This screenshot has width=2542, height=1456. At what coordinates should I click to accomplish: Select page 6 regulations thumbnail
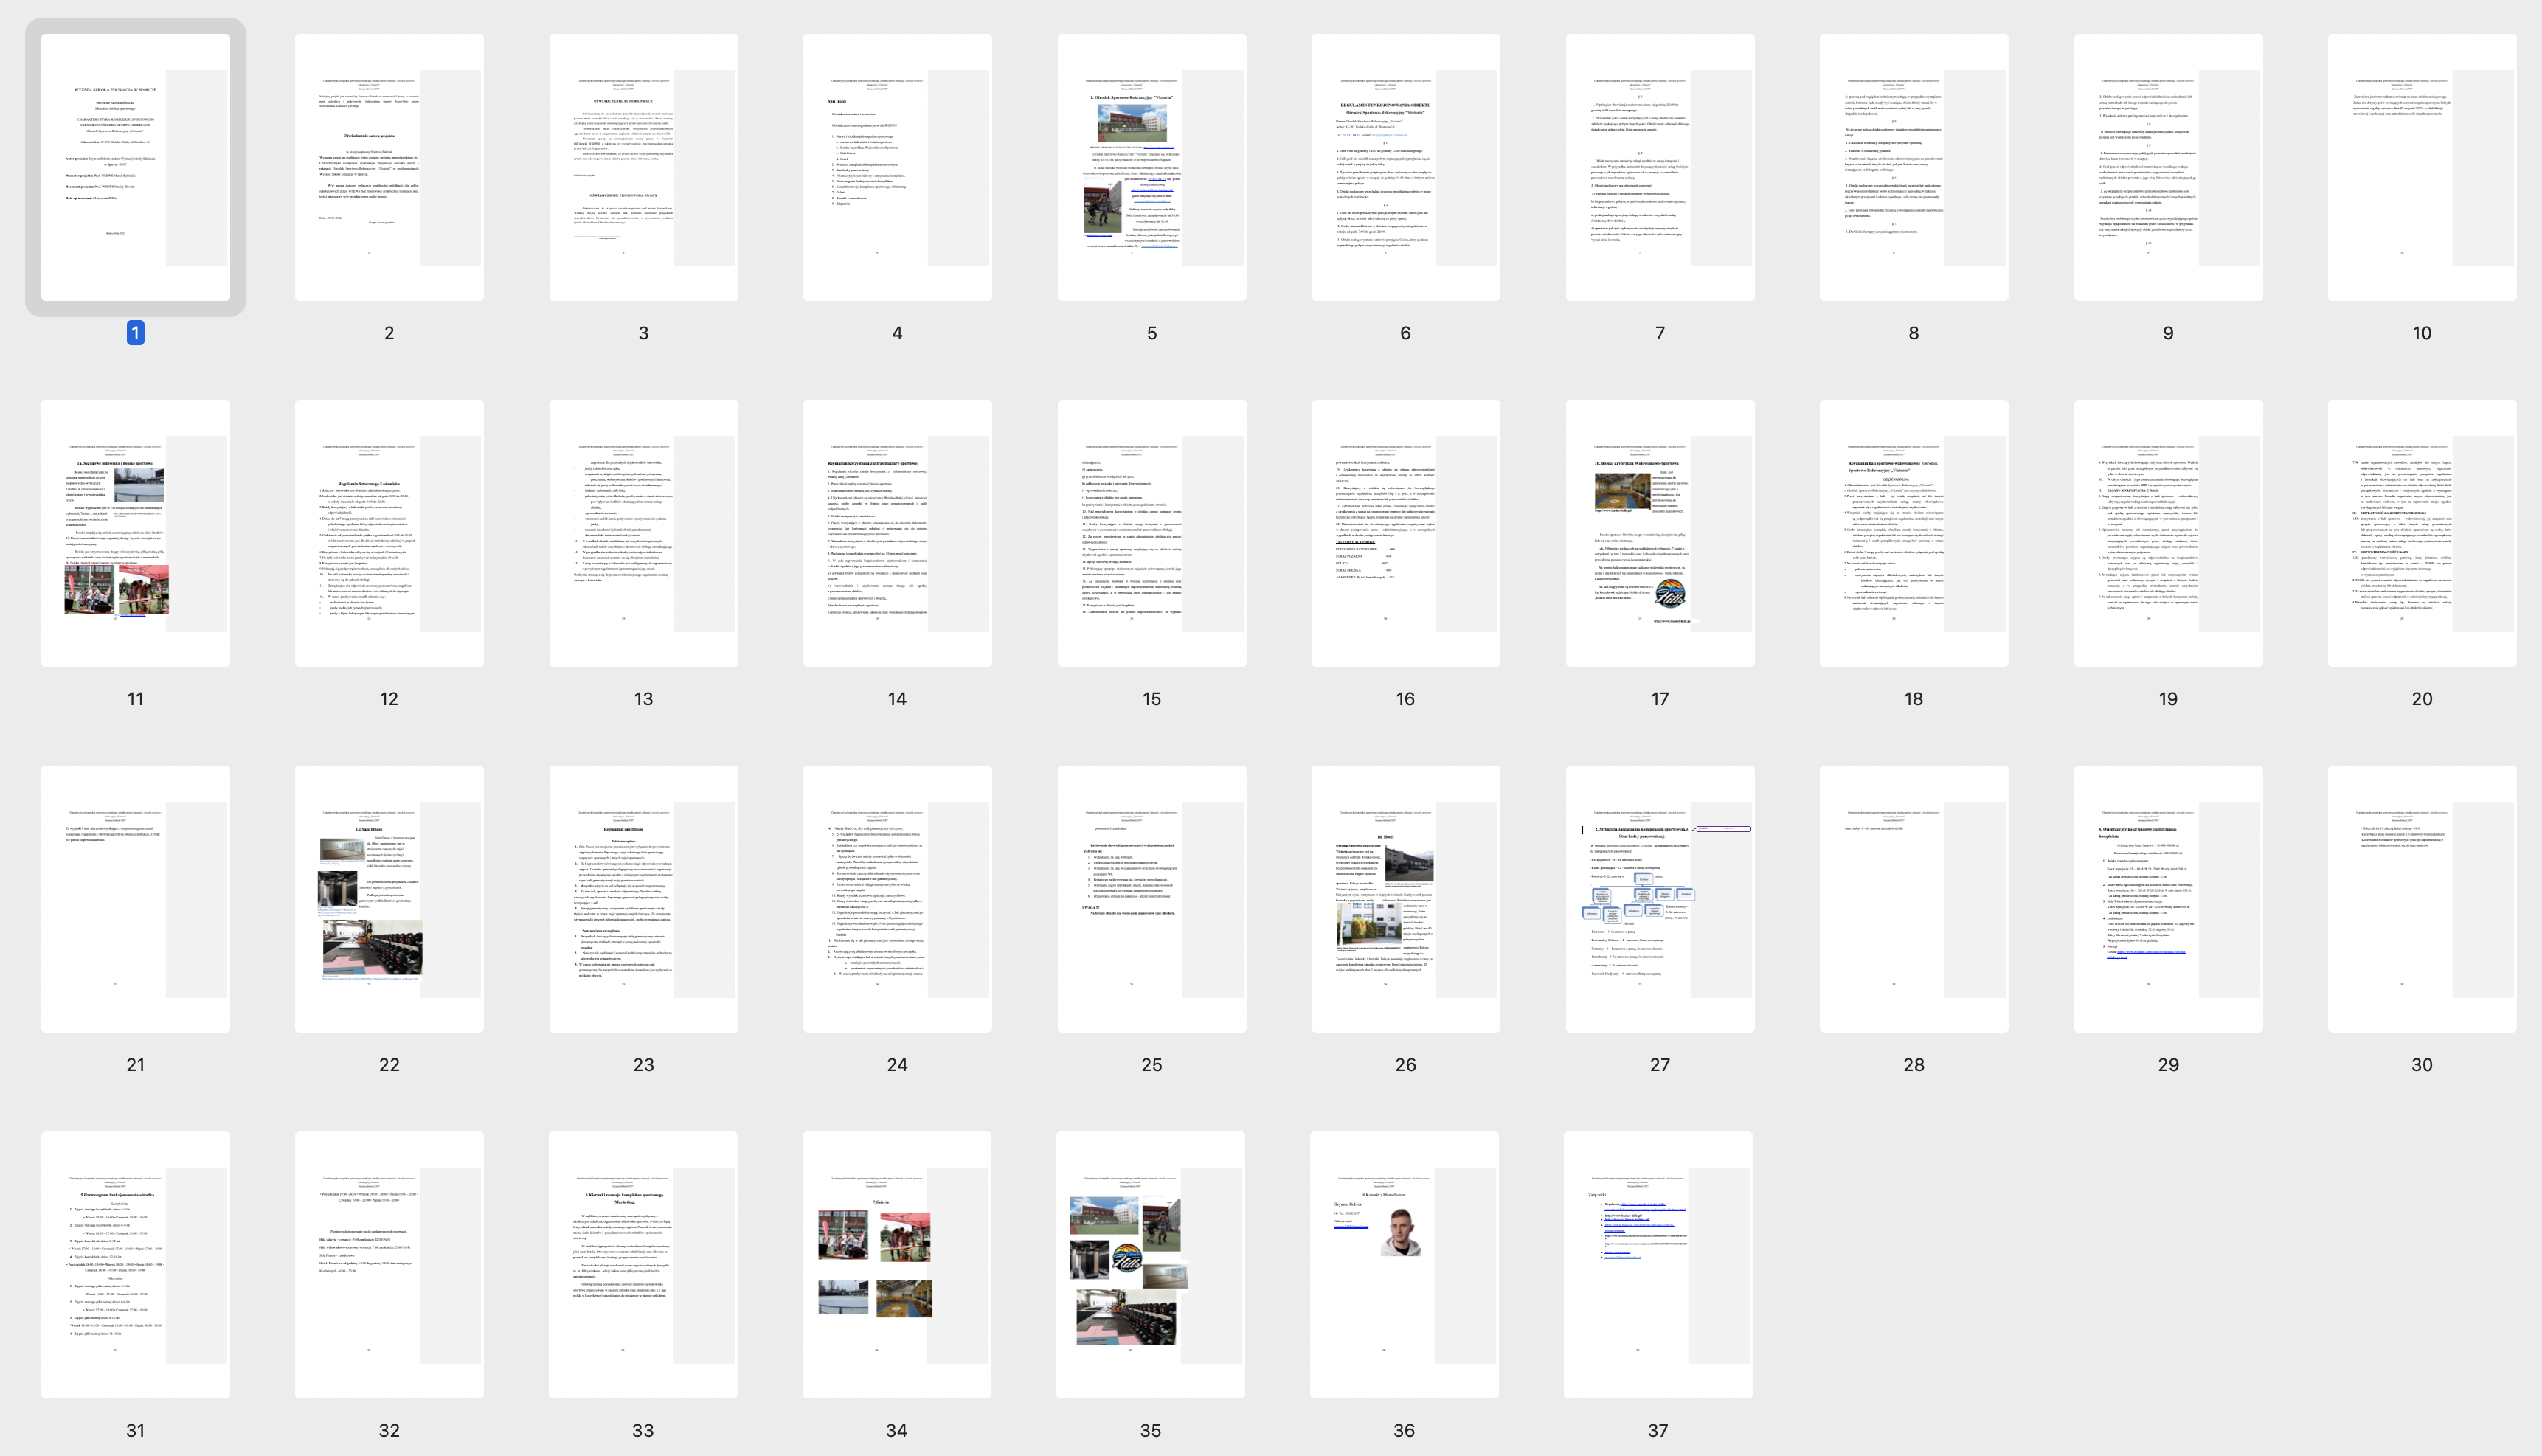coord(1405,167)
